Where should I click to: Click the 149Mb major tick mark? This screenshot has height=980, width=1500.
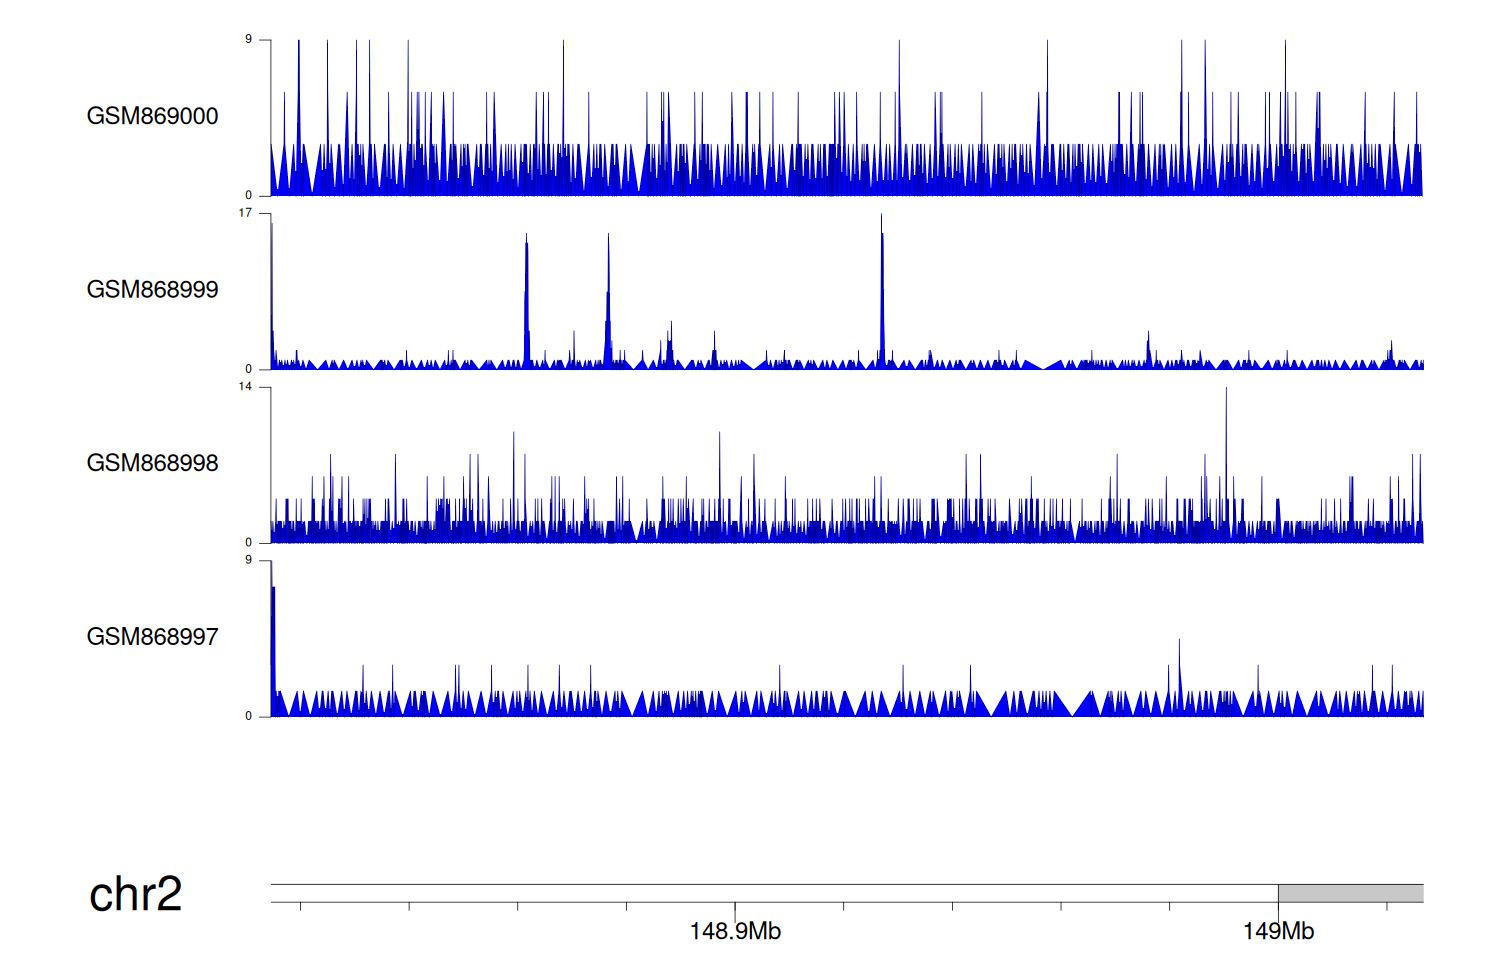click(1278, 910)
